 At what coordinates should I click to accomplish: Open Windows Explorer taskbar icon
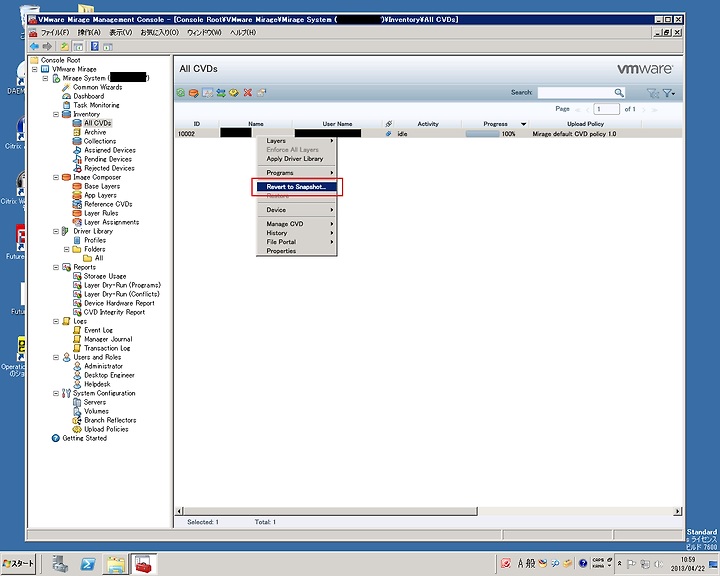pyautogui.click(x=116, y=564)
